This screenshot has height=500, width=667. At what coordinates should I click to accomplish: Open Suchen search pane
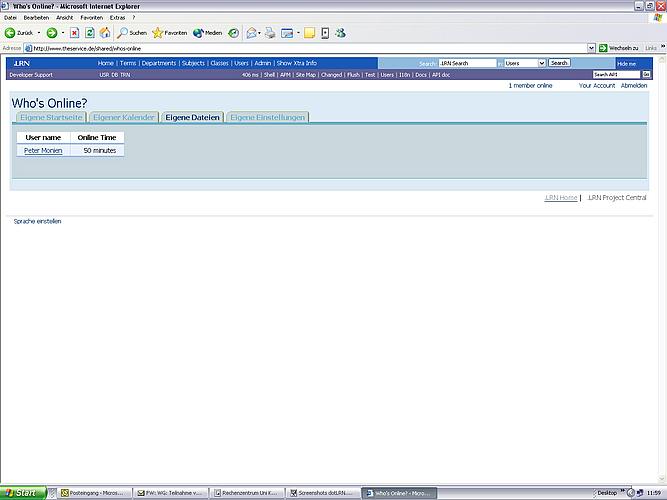[132, 33]
